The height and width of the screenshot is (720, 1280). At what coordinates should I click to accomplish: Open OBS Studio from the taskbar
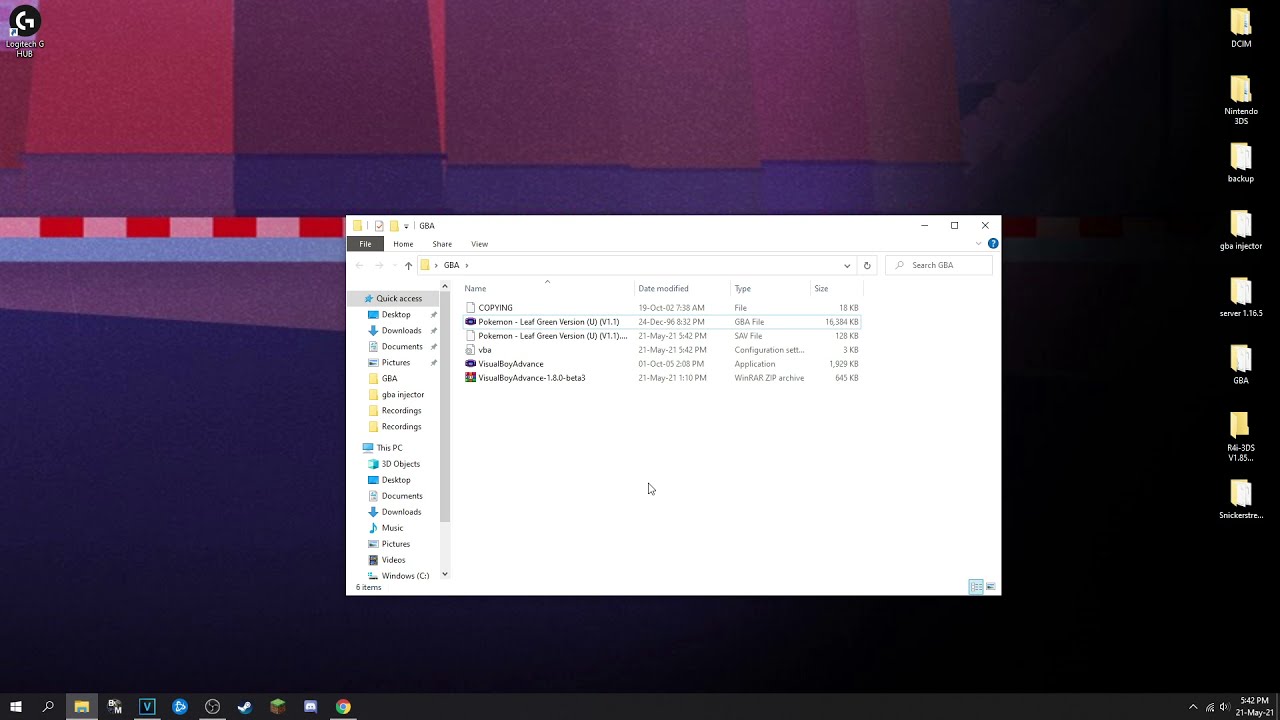(212, 706)
